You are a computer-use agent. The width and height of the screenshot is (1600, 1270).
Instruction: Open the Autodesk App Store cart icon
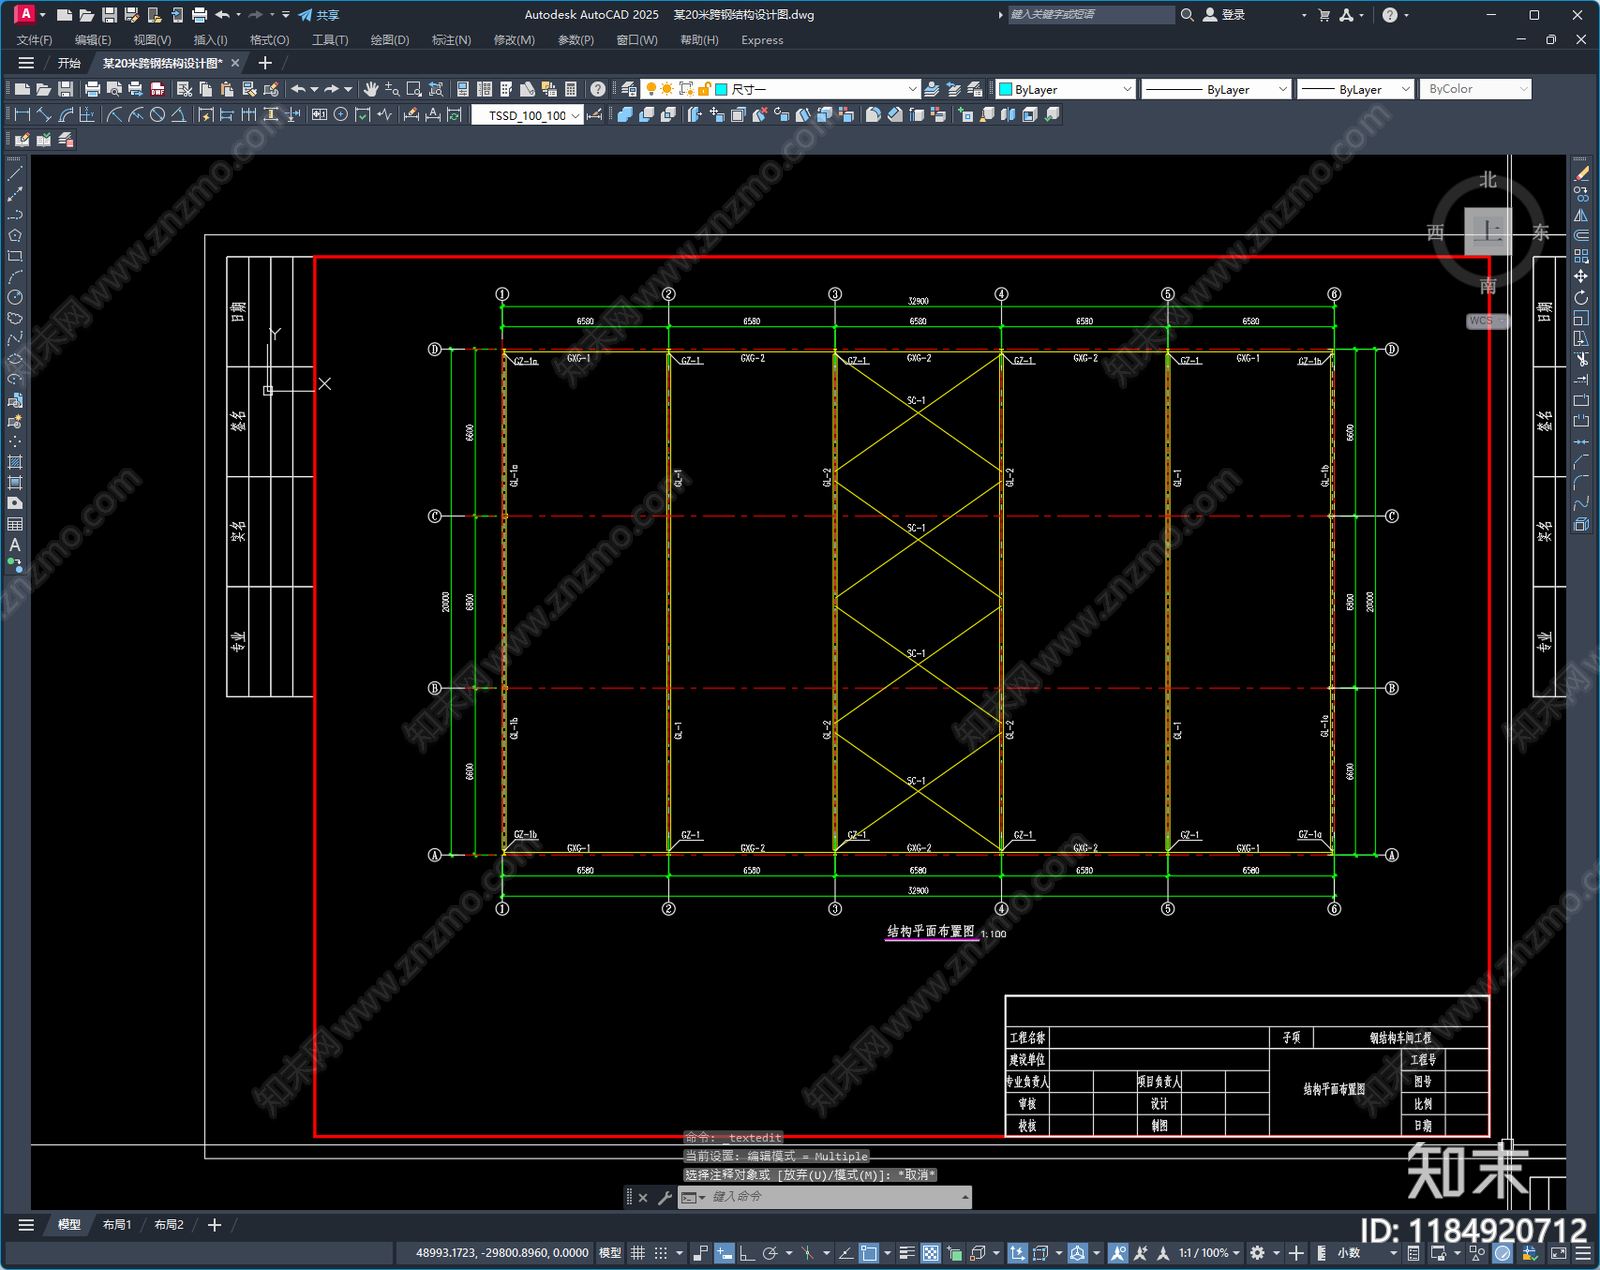click(1324, 15)
